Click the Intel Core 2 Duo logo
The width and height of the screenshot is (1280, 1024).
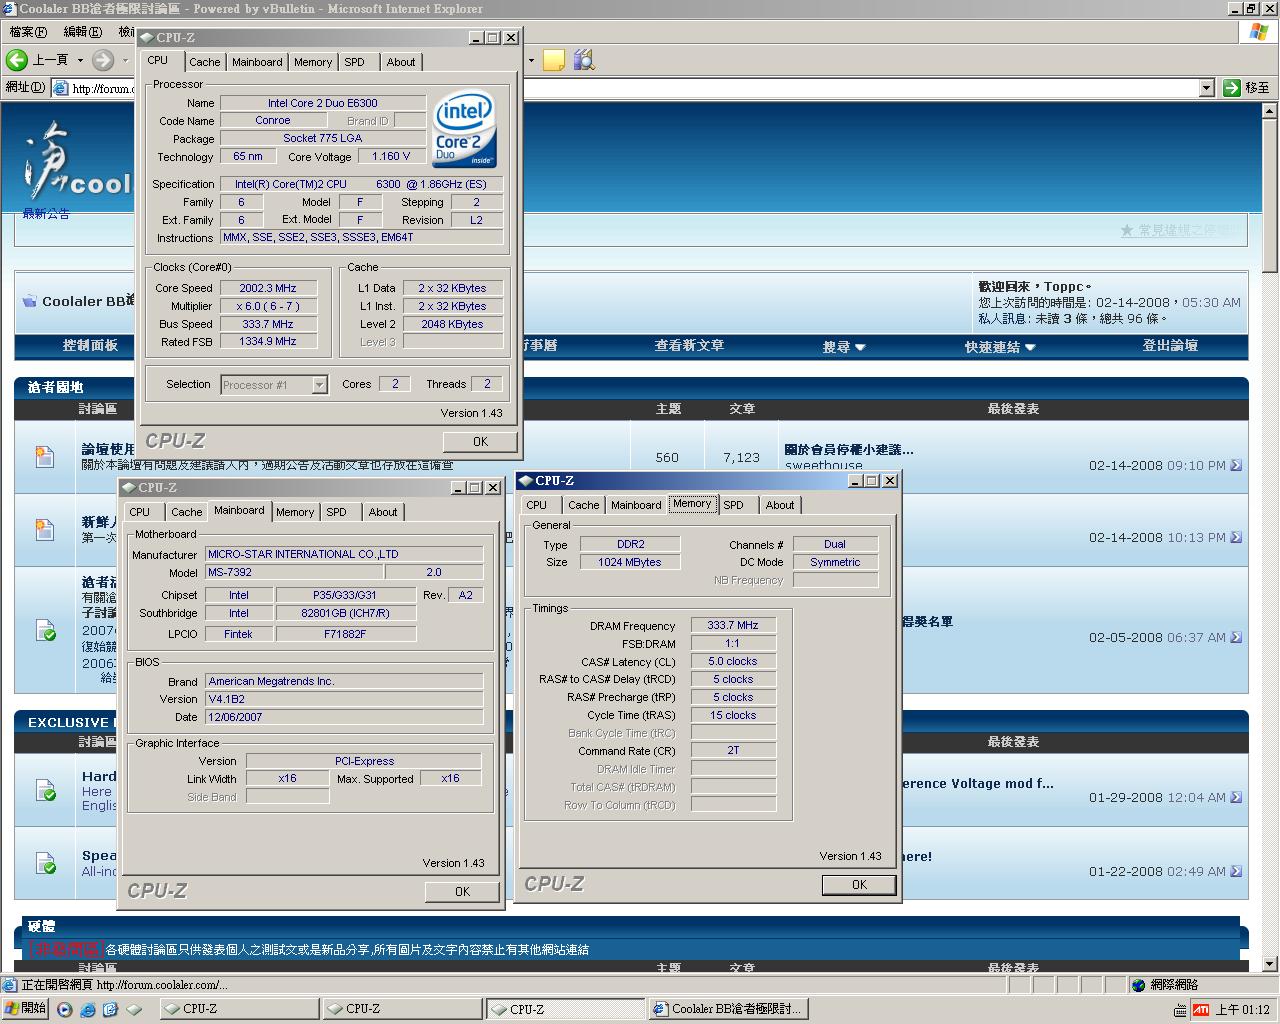[x=464, y=130]
